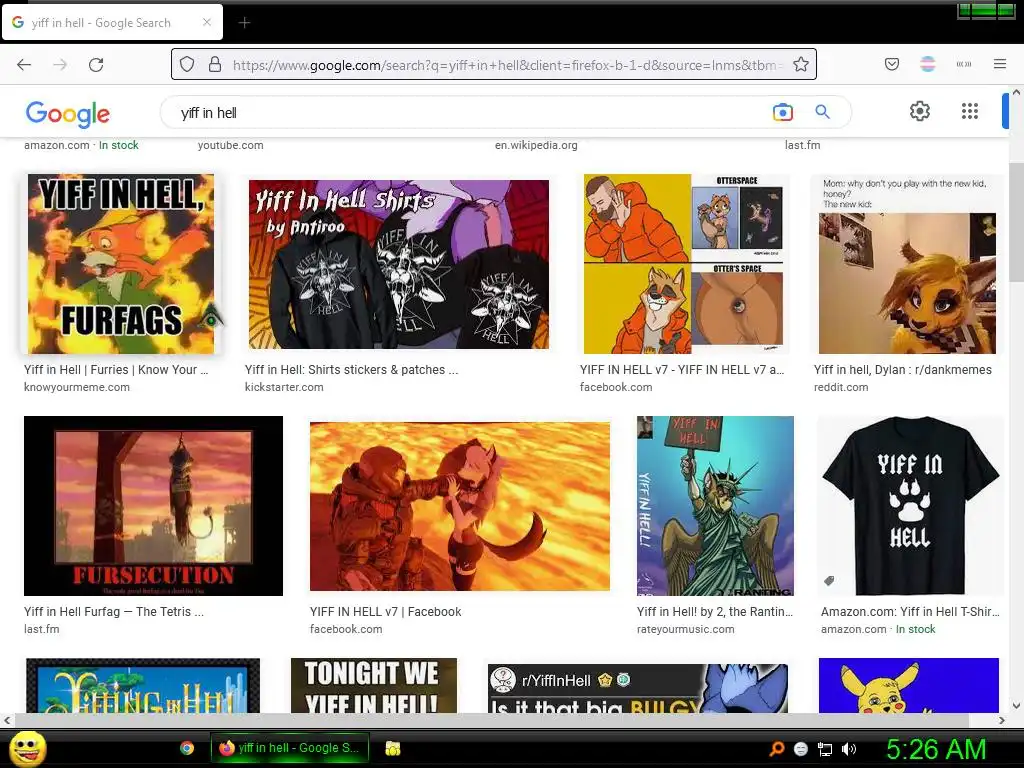Click the vertical scrollbar thumb
1024x768 pixels.
coord(1016,222)
